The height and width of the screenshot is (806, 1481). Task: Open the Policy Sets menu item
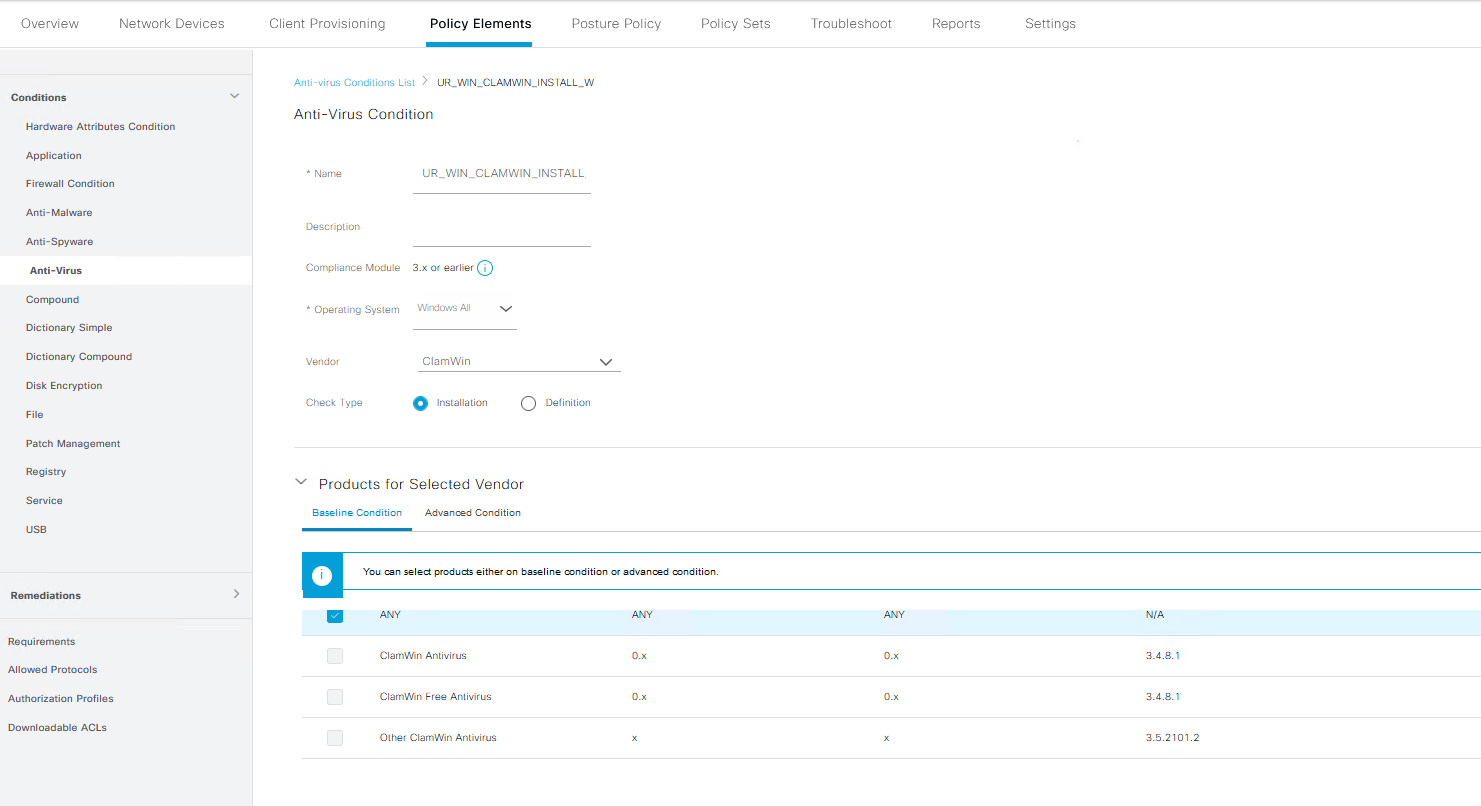pyautogui.click(x=735, y=23)
